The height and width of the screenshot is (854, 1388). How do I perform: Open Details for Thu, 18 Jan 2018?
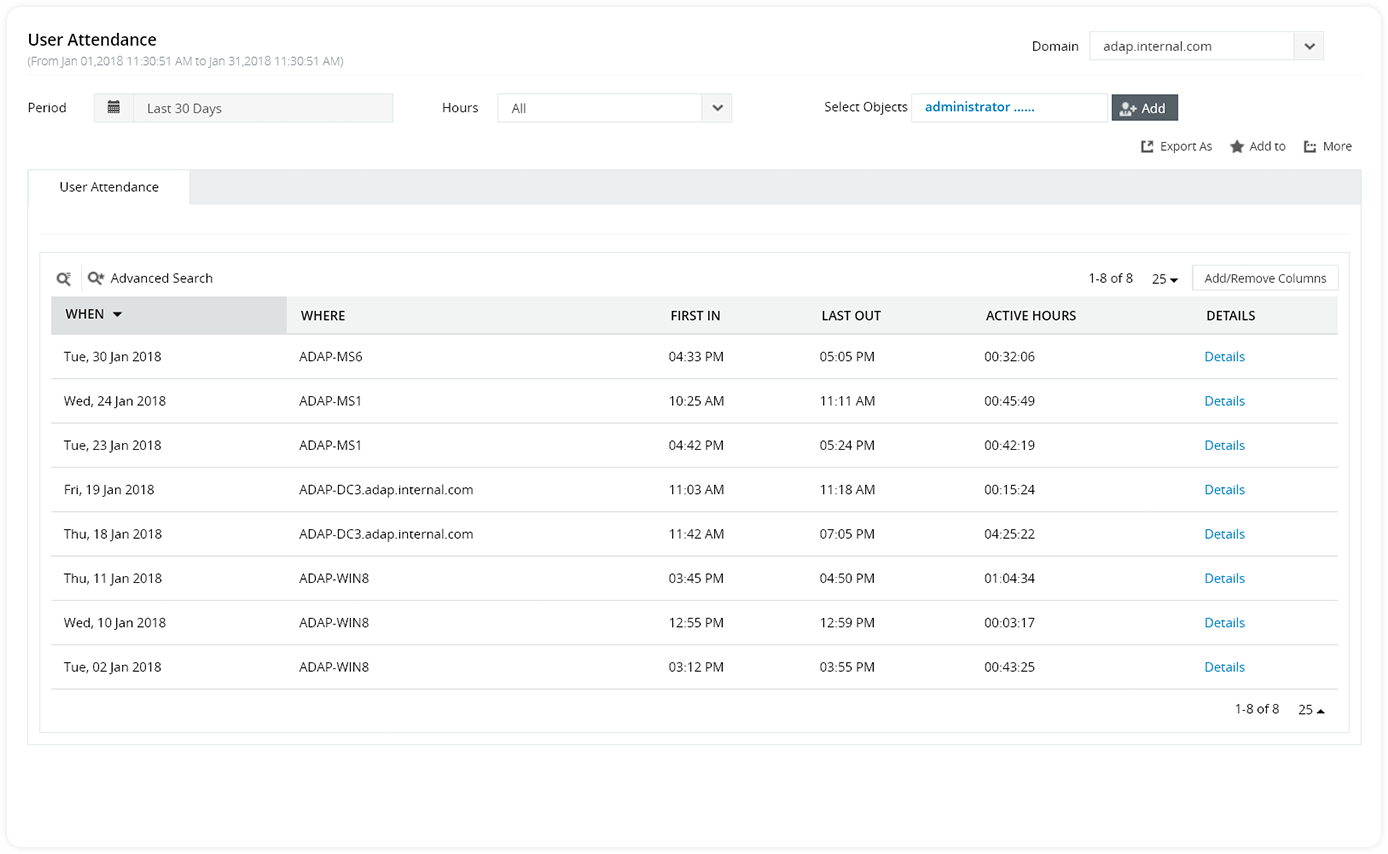click(1224, 534)
